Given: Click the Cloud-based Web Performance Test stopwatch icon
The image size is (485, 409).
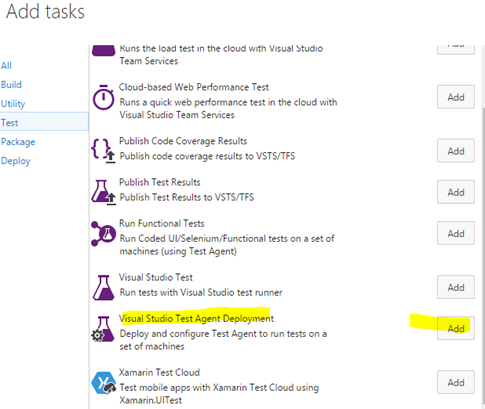Looking at the screenshot, I should (103, 98).
